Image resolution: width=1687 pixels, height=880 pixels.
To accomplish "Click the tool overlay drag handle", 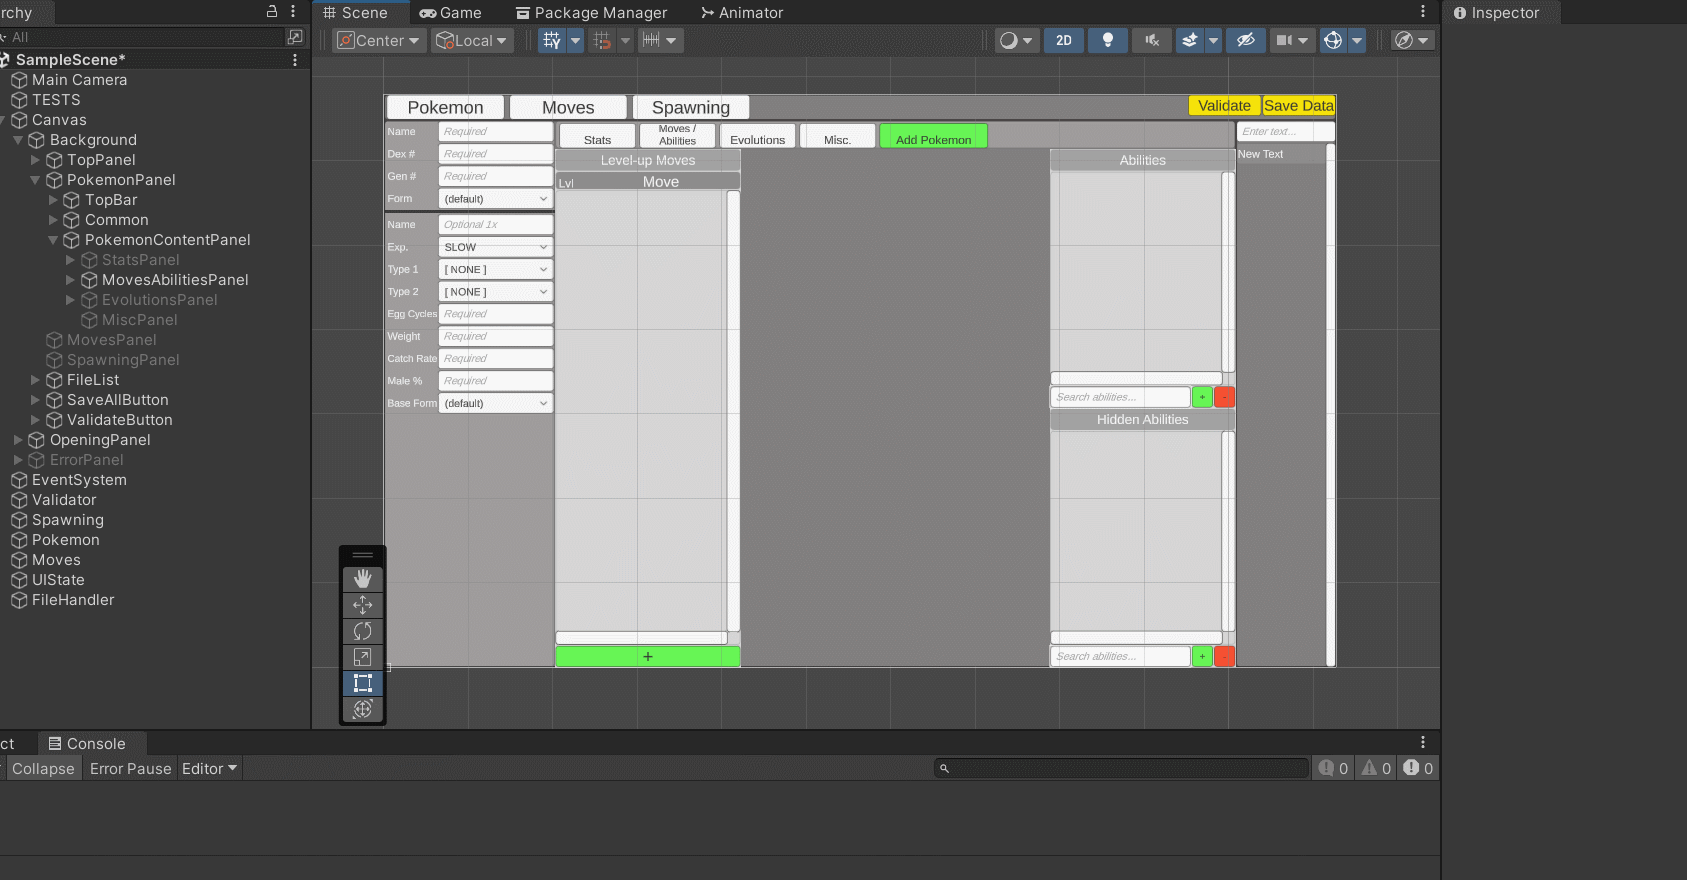I will click(x=362, y=555).
